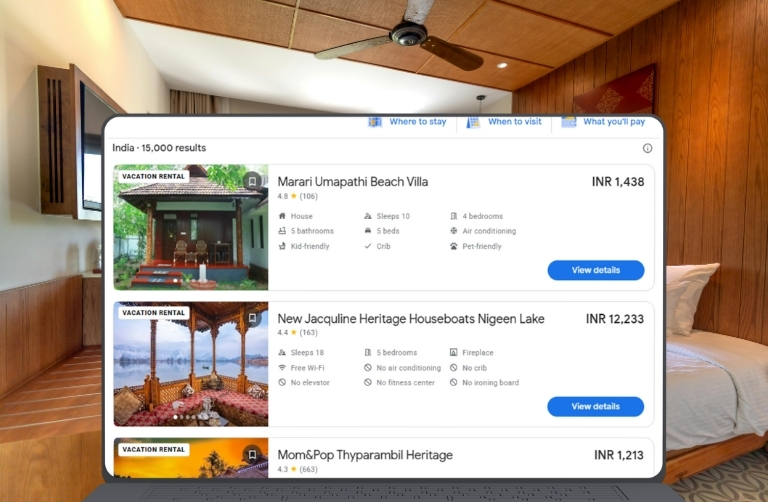The height and width of the screenshot is (502, 768).
Task: Click the Sleeps 10 people icon
Action: [368, 216]
